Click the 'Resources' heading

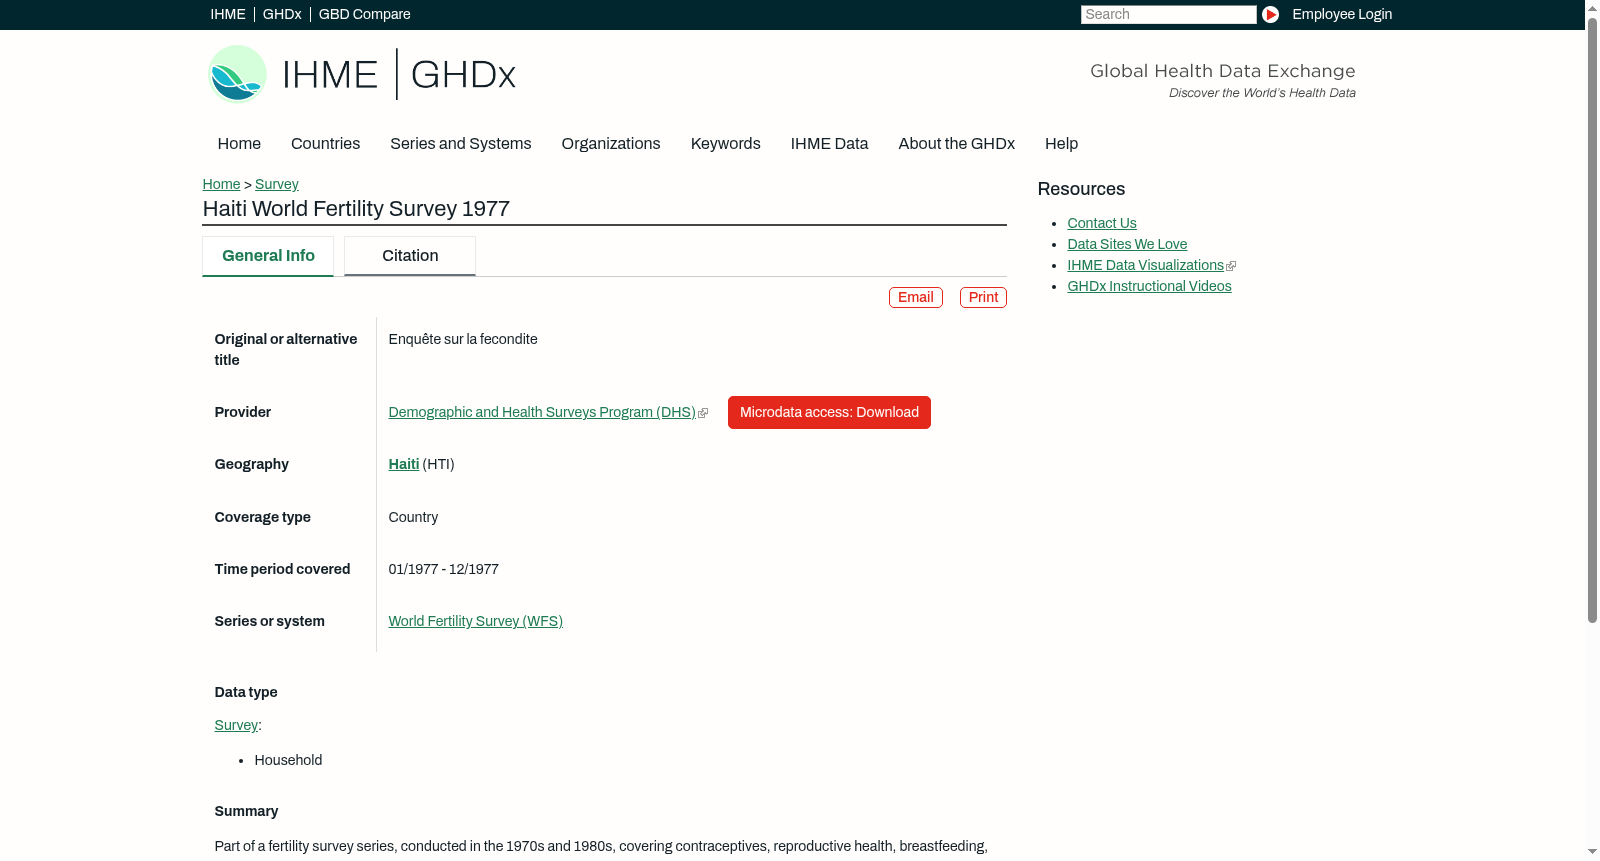tap(1081, 189)
